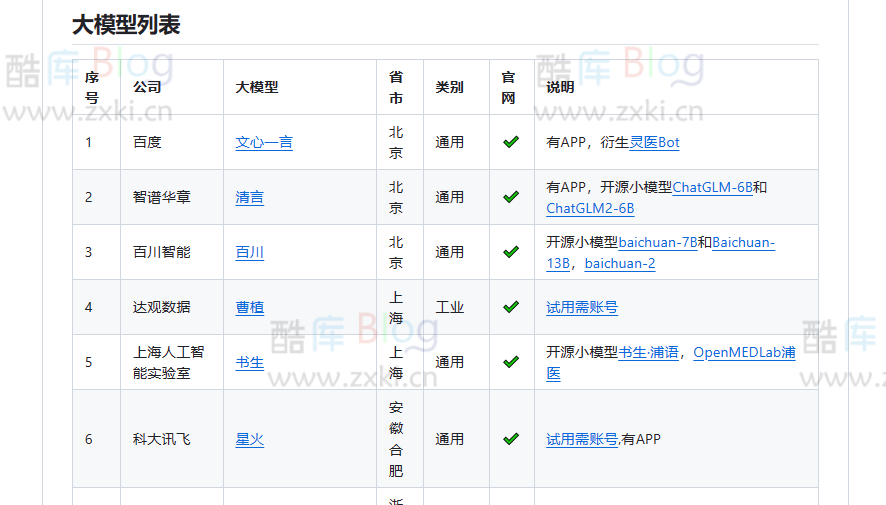Click the 序号 column header
Screen dimensions: 886x505
96,87
